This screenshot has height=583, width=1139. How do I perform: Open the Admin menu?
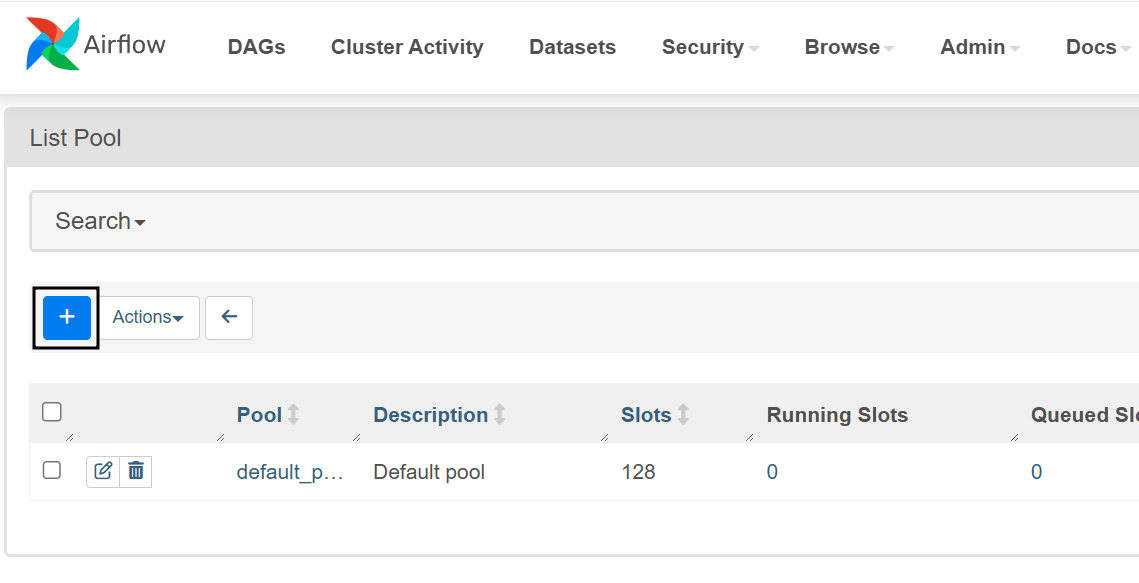[x=980, y=47]
